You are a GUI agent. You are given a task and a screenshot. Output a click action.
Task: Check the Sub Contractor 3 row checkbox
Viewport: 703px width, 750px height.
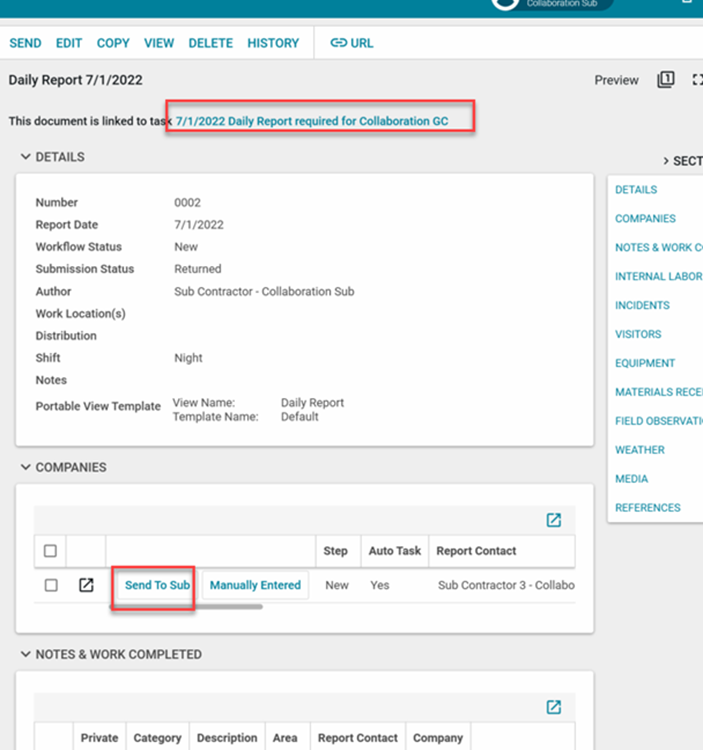(50, 585)
